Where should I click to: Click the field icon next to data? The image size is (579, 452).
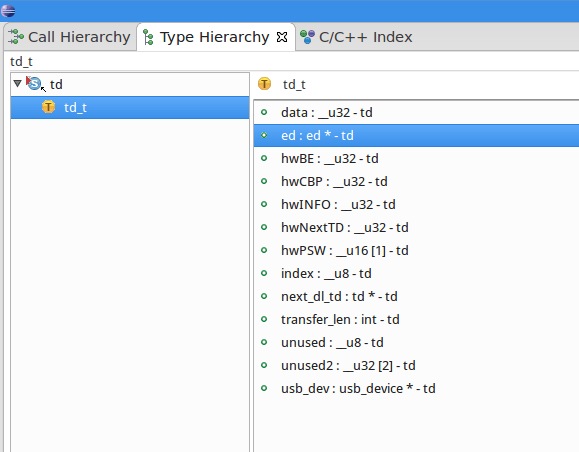coord(264,112)
